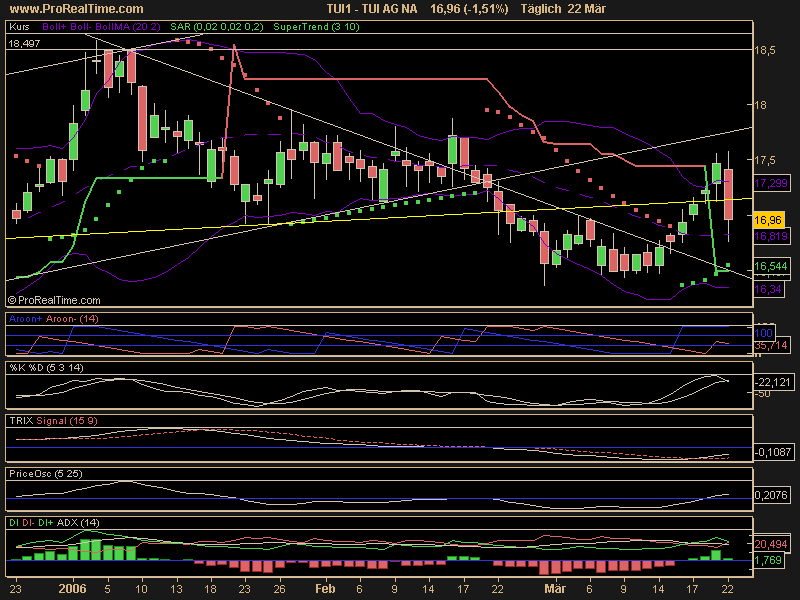This screenshot has height=600, width=800.
Task: Select the %K %D (5 3 14) stochastic label
Action: click(45, 368)
